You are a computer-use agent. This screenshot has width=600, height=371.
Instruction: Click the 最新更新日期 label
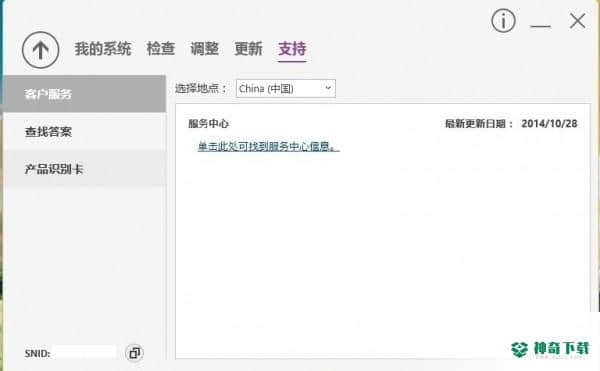478,124
